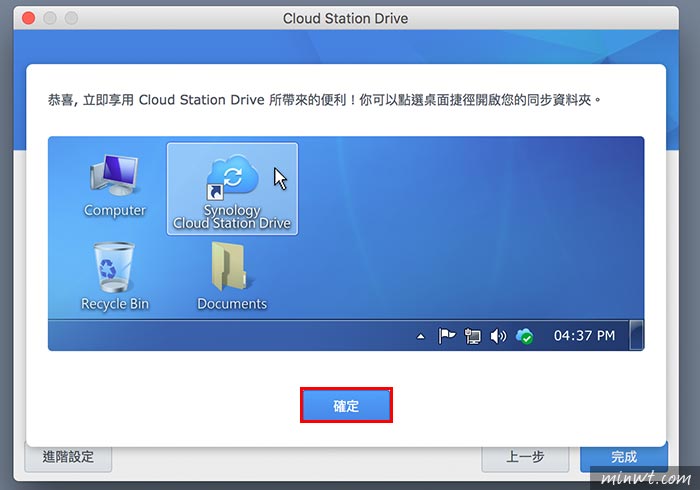
Task: Click the 上一步 previous step button
Action: coord(525,457)
